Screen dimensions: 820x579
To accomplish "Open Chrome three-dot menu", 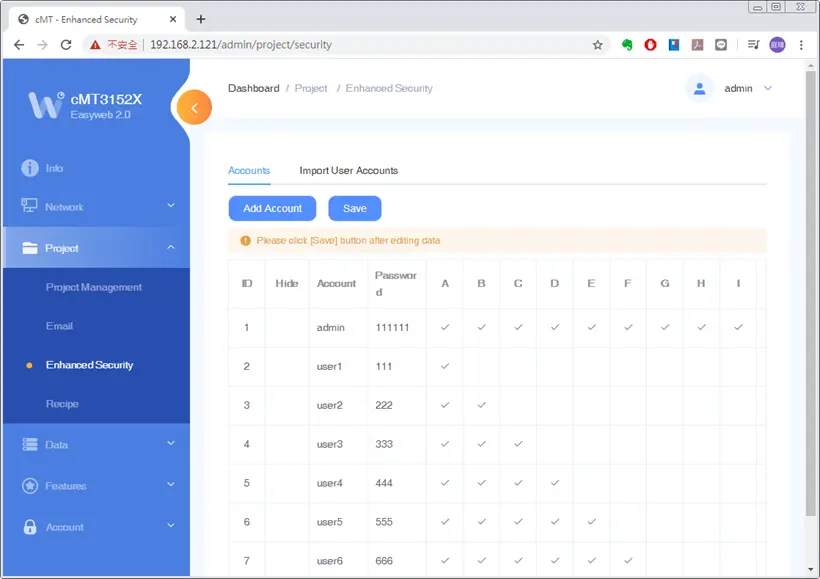I will [x=801, y=45].
